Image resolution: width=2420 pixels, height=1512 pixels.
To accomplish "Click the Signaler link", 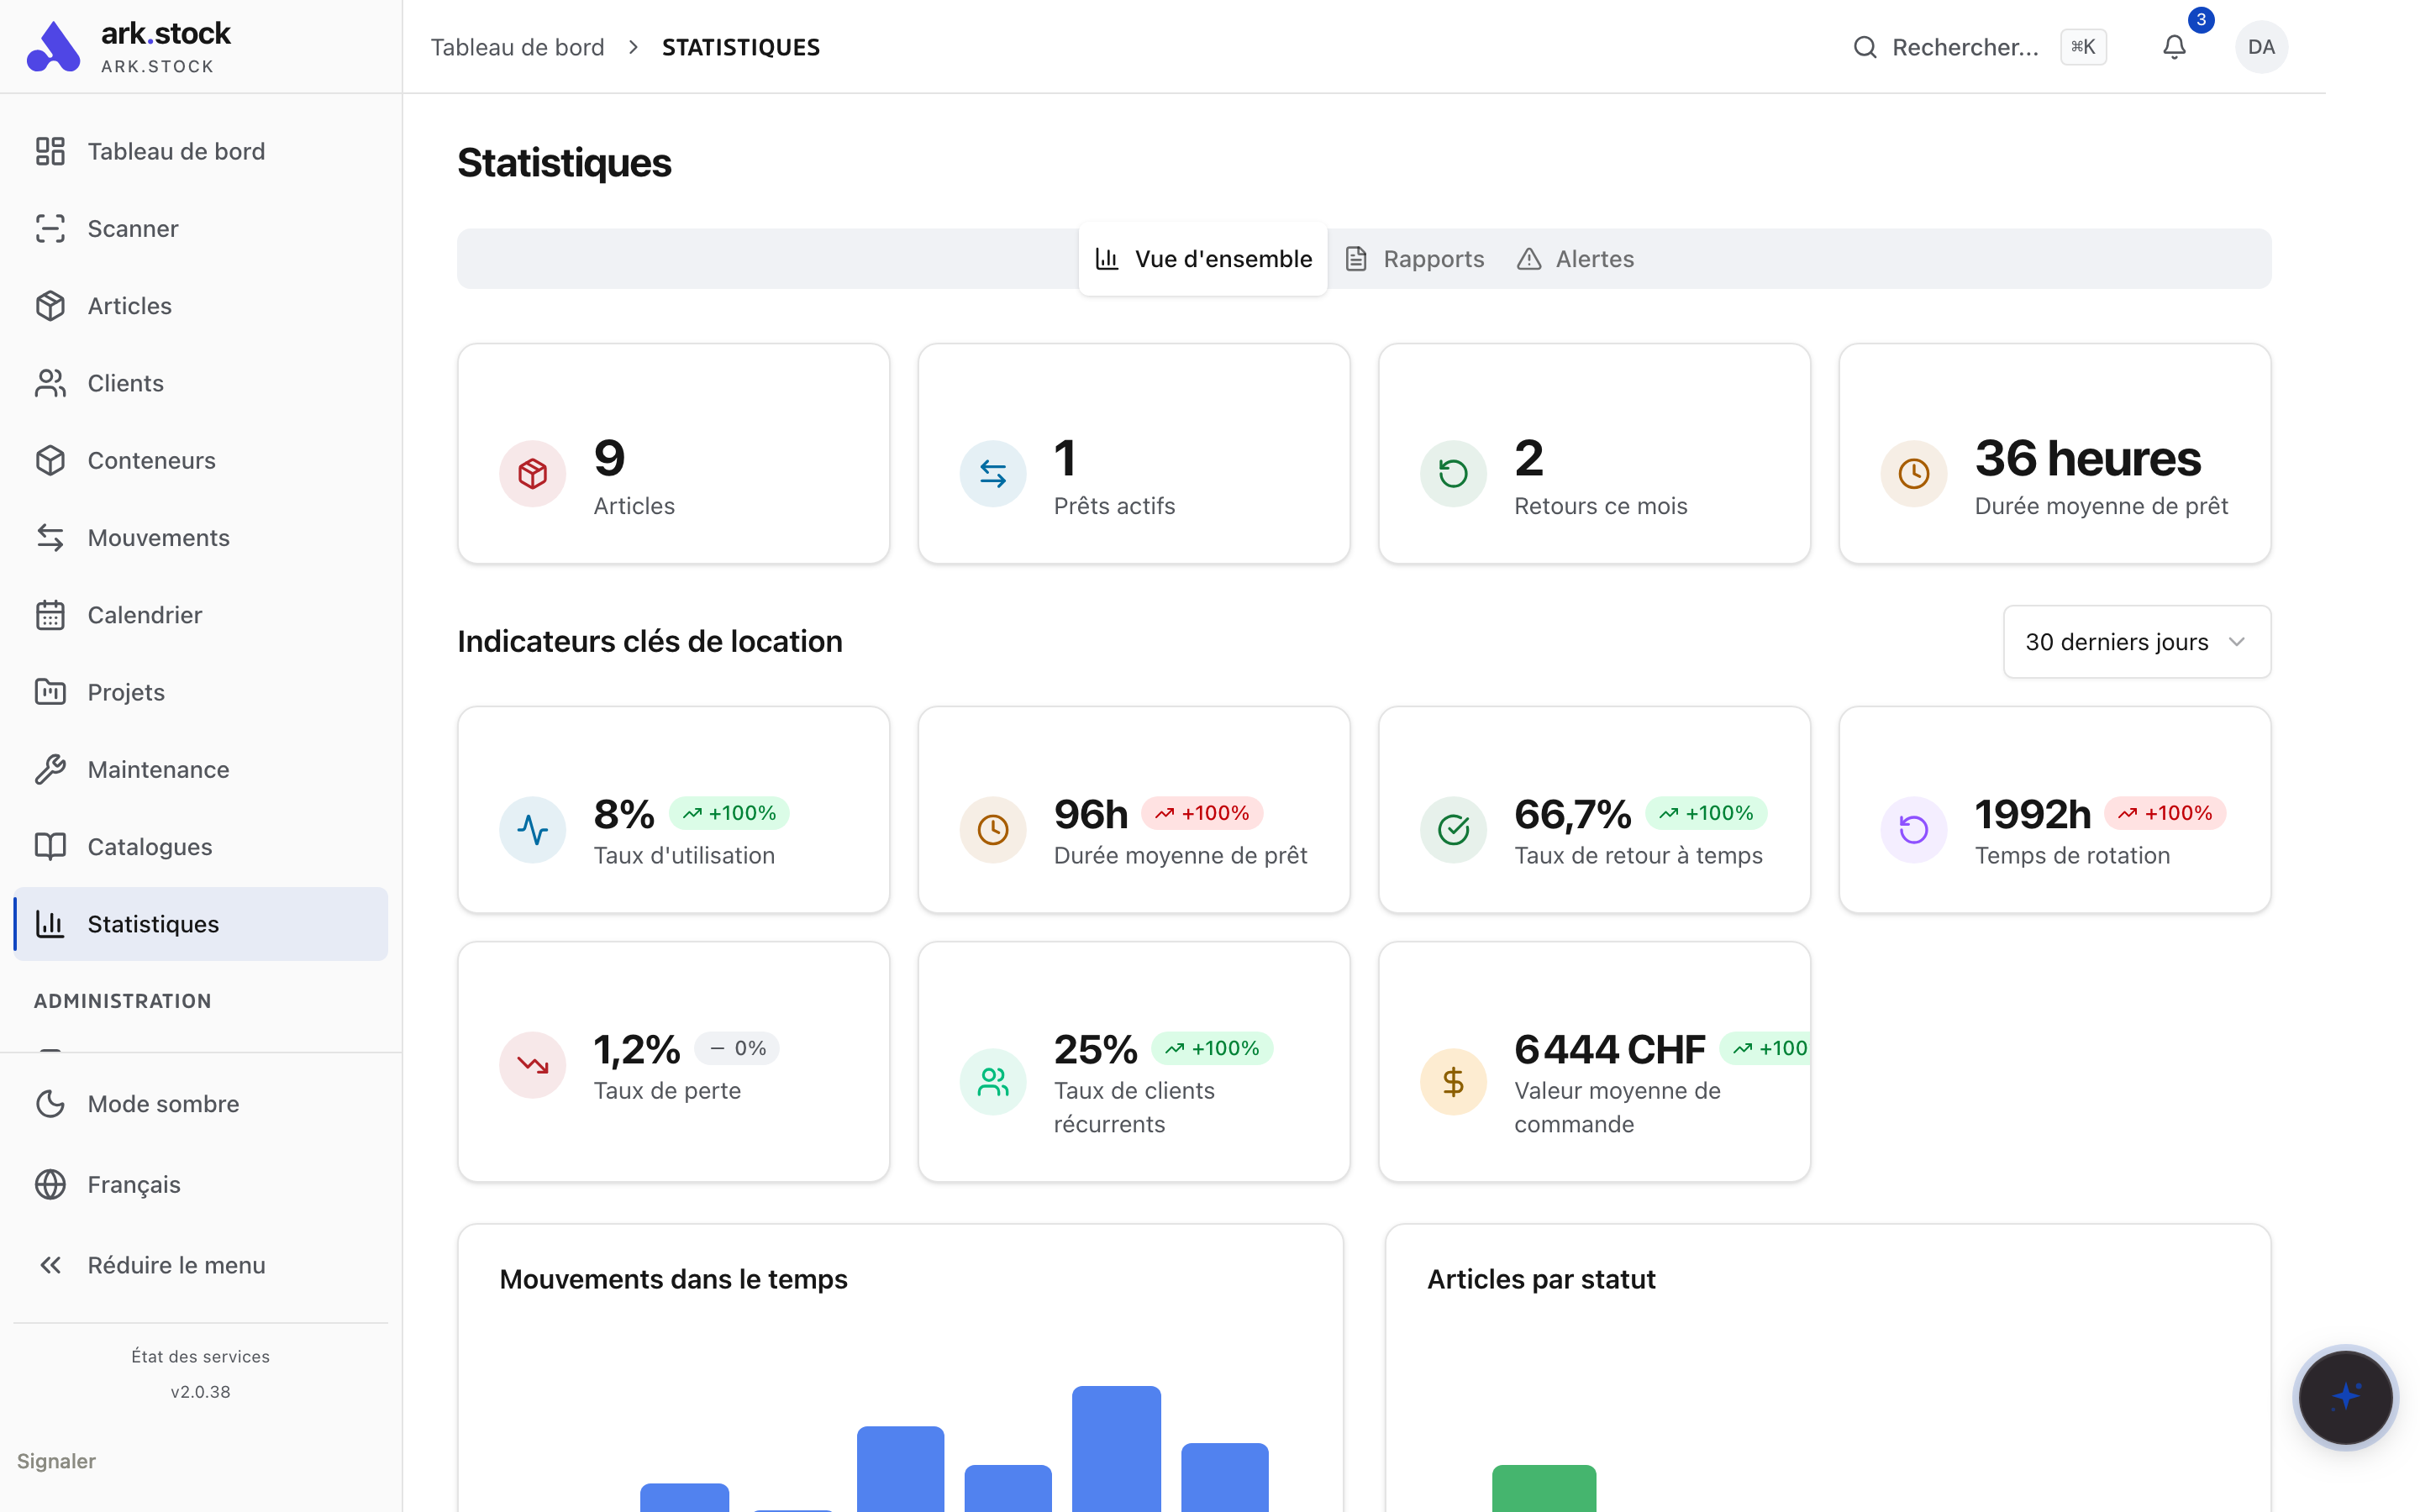I will [56, 1461].
